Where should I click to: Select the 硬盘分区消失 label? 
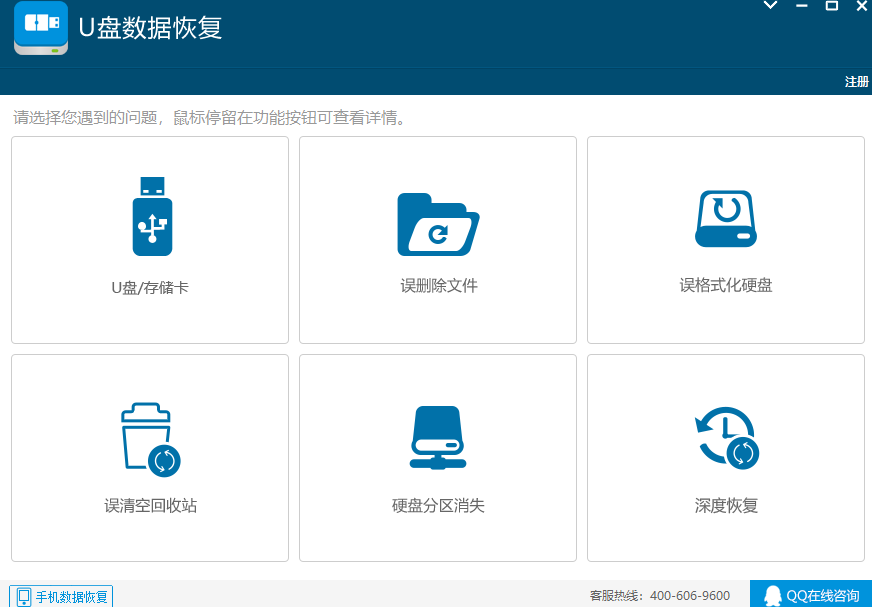pos(438,506)
